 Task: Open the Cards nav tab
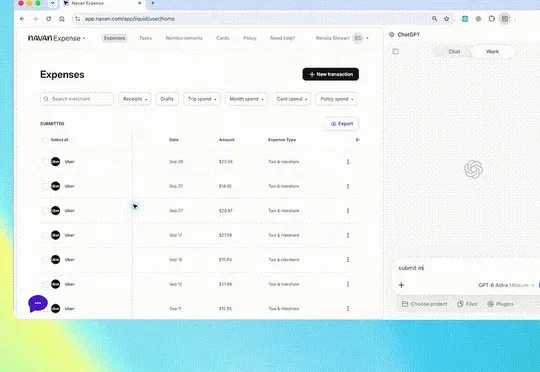point(222,38)
